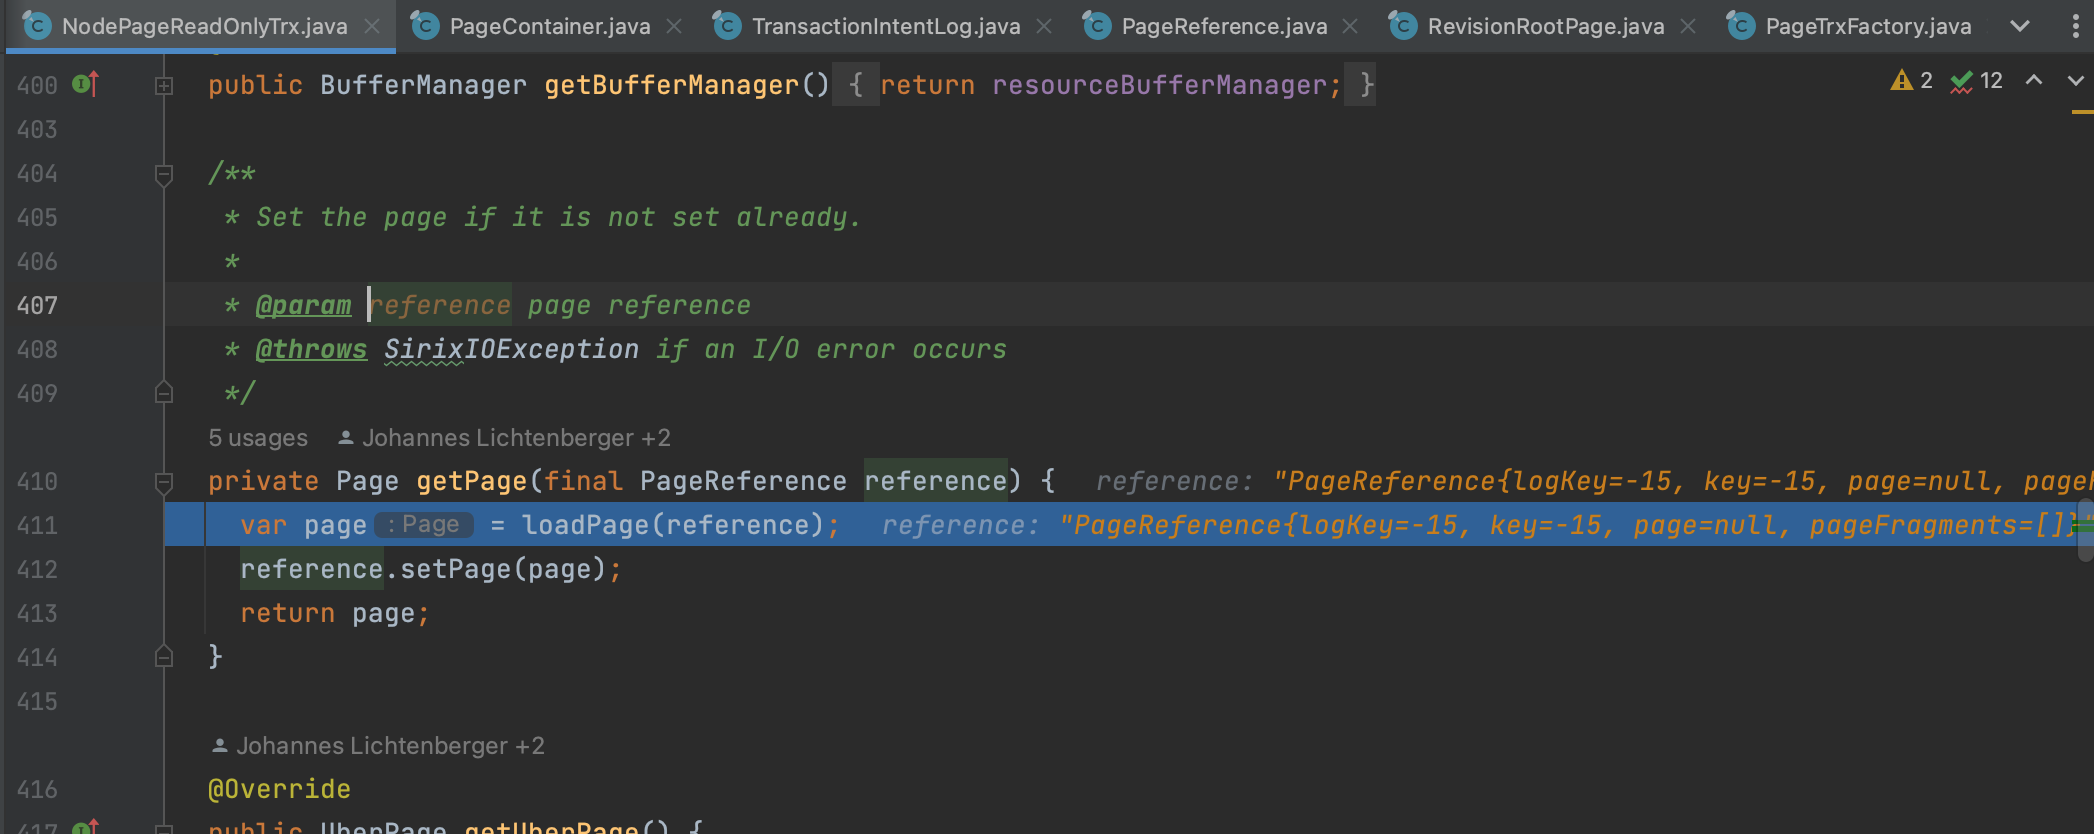
Task: Switch to the RevisionRootPage.java tab
Action: click(1545, 26)
